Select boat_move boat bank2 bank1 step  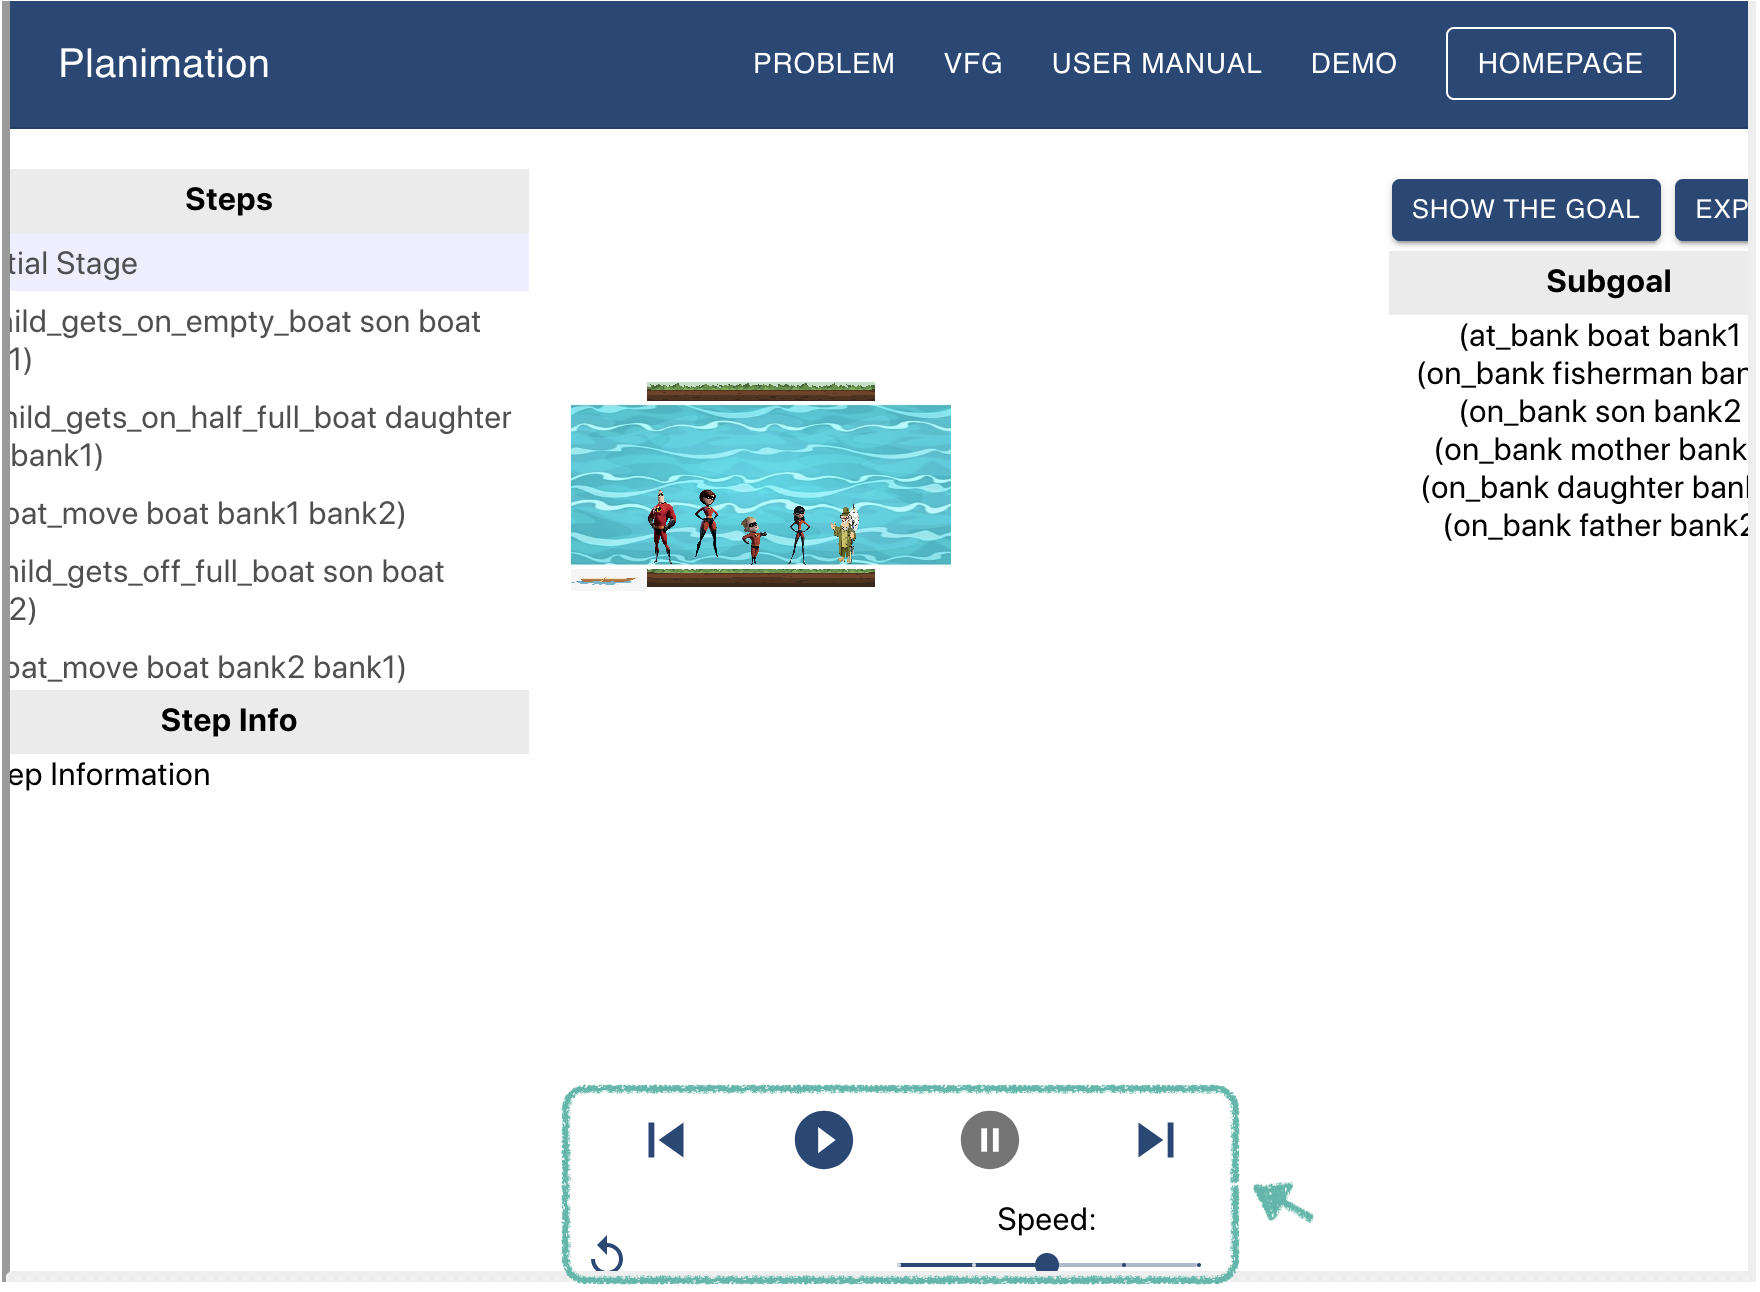tap(269, 667)
